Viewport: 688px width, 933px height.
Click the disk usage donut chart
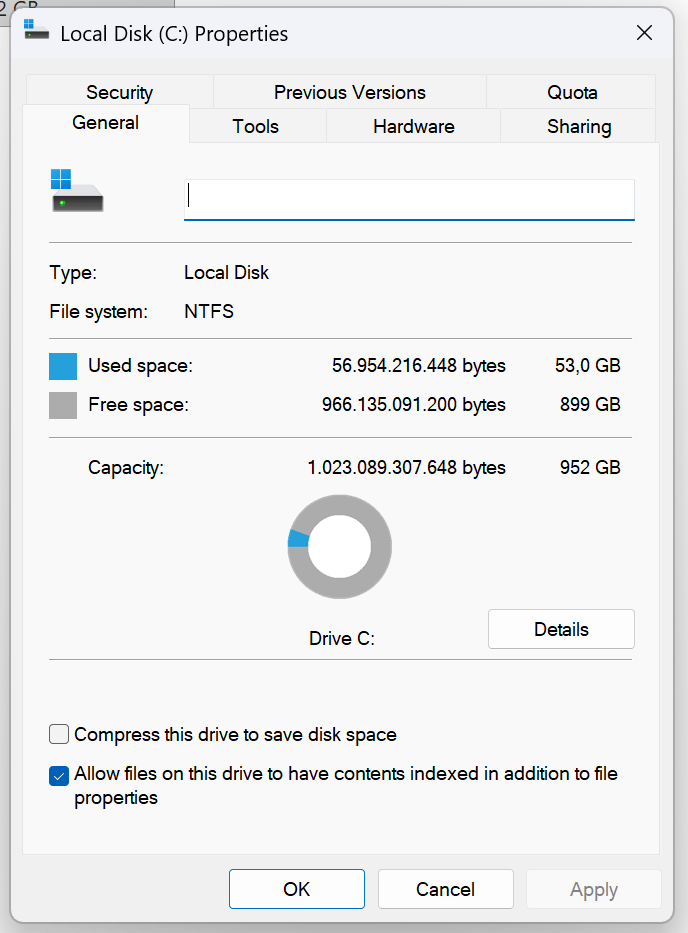click(x=340, y=546)
